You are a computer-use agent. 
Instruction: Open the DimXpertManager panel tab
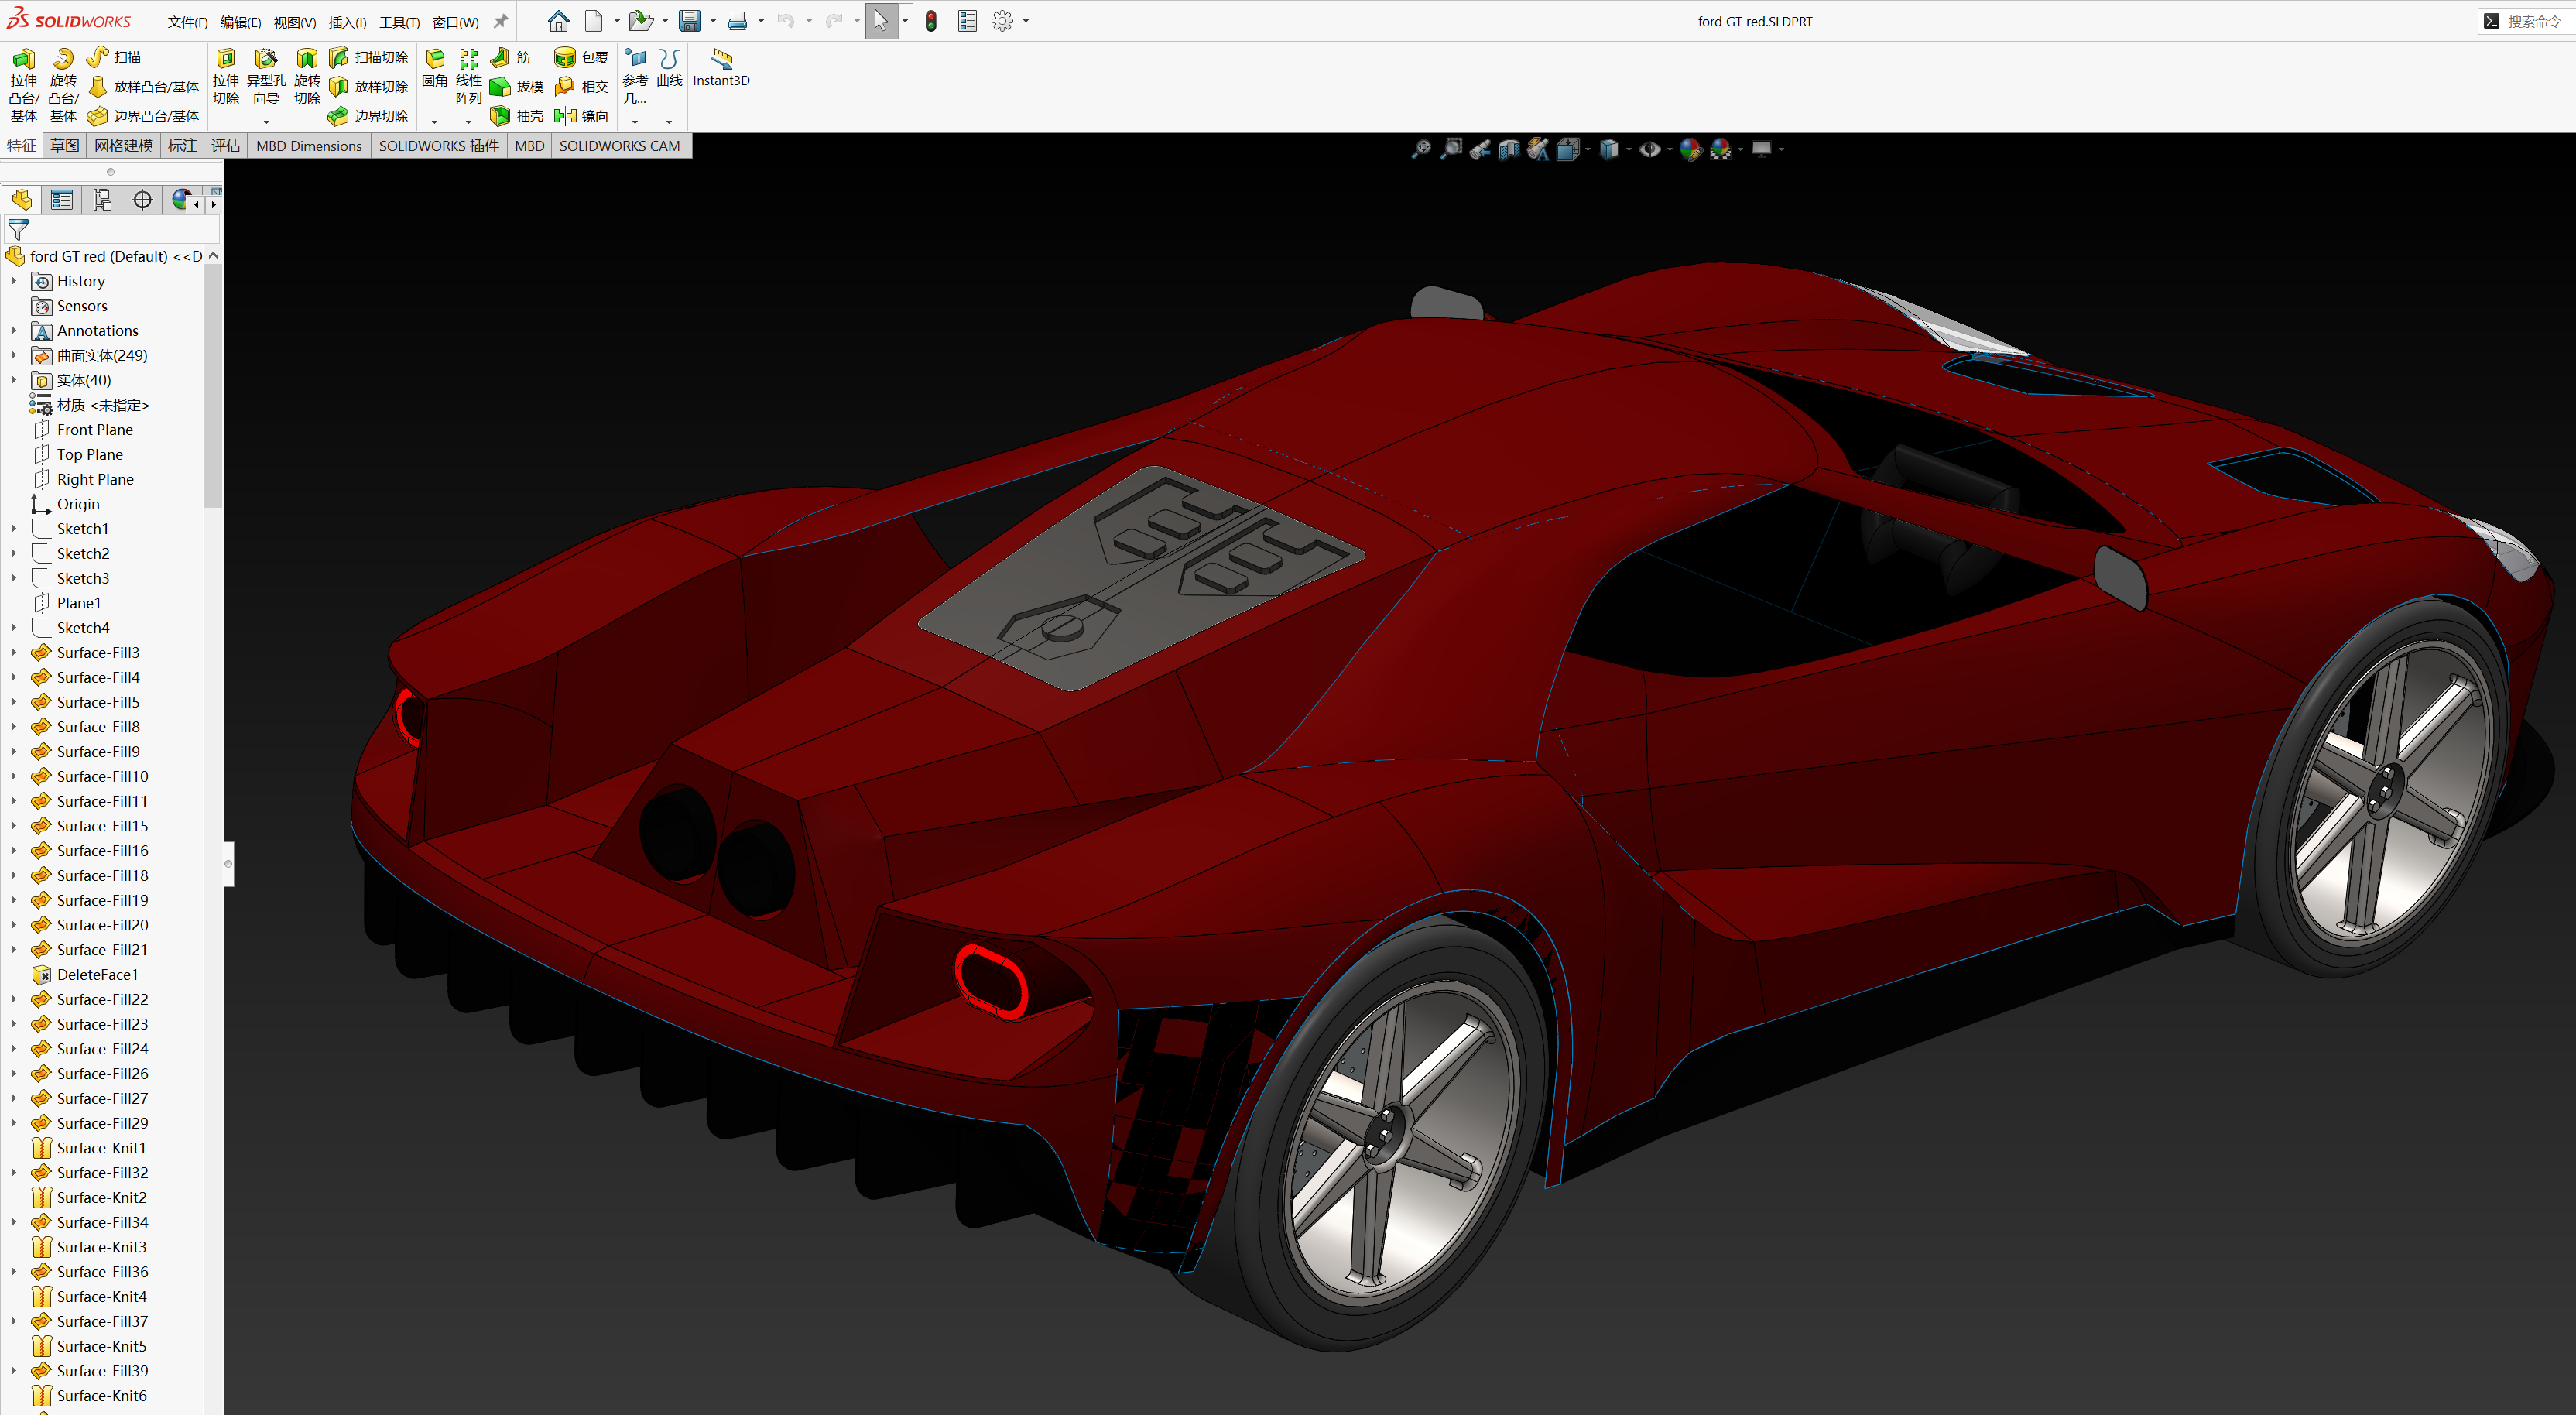coord(143,200)
